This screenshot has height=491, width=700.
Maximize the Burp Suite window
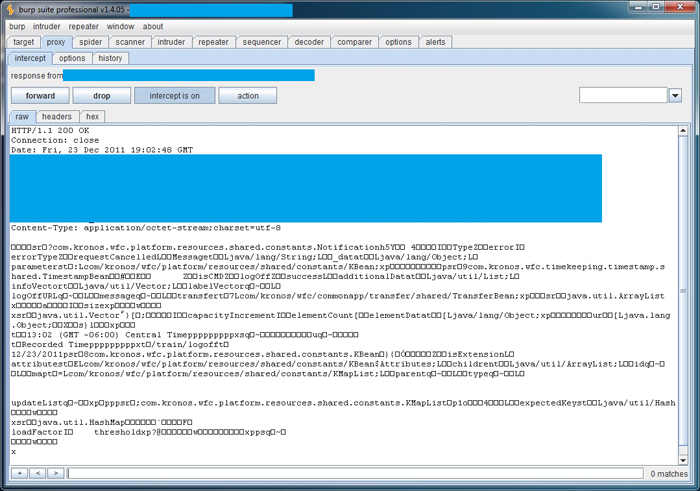tap(656, 7)
